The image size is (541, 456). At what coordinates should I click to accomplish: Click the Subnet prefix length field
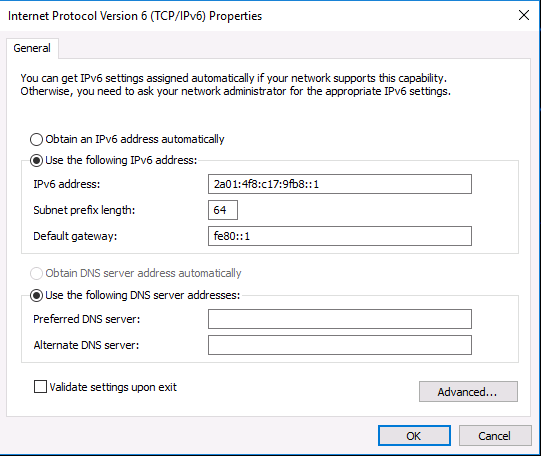223,210
